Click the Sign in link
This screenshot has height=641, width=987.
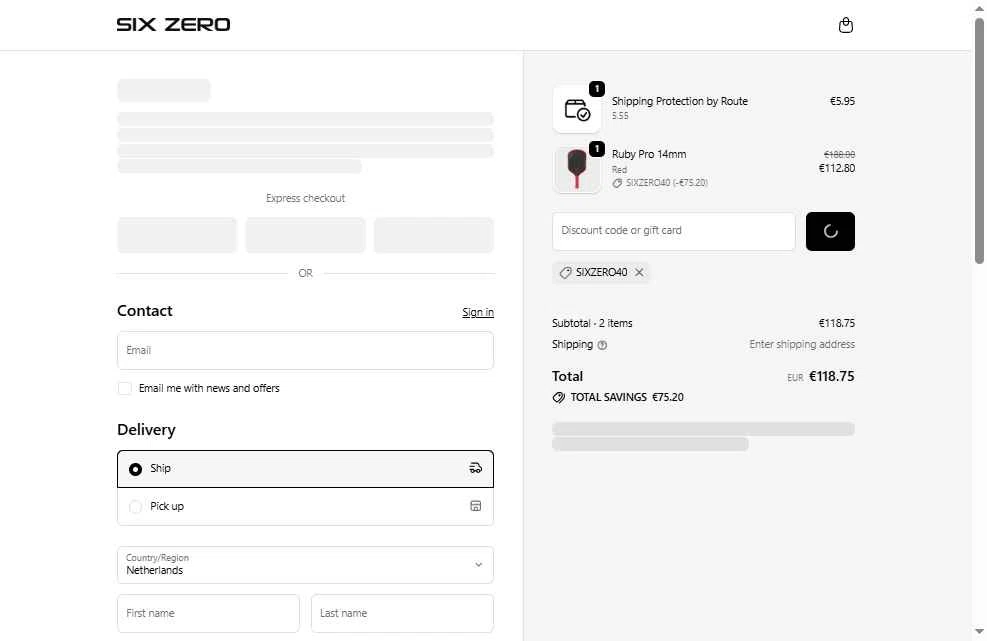[478, 312]
